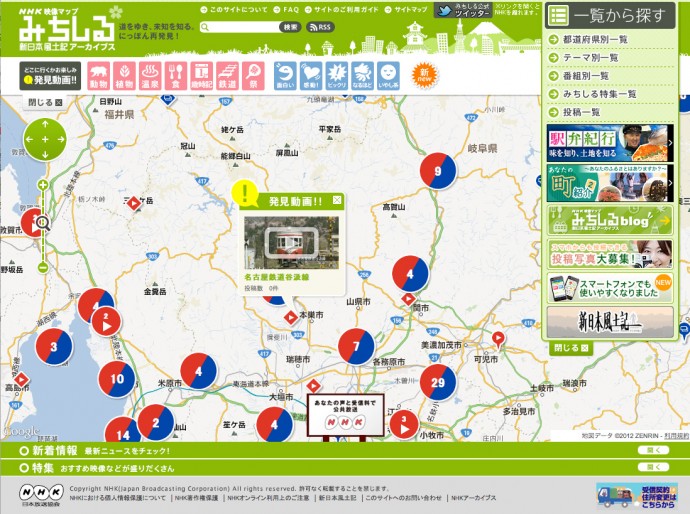Open the cluster marker numbered 7
690x514 pixels.
pos(356,346)
